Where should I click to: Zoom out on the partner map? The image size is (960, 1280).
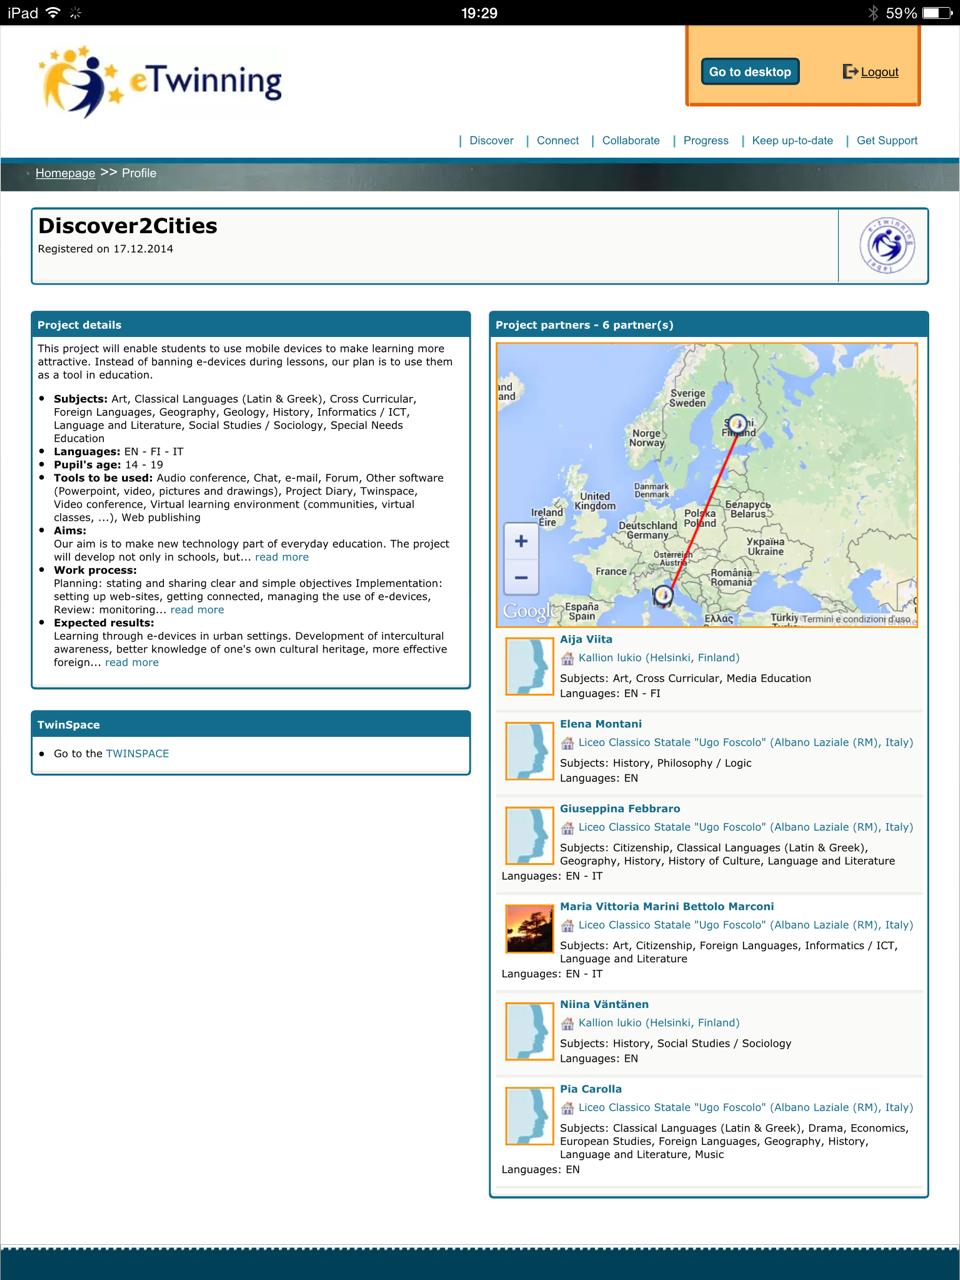coord(521,578)
